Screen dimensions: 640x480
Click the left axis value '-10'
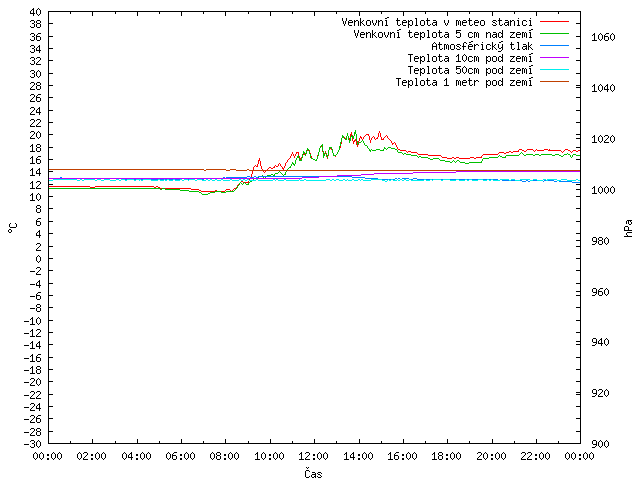(33, 320)
